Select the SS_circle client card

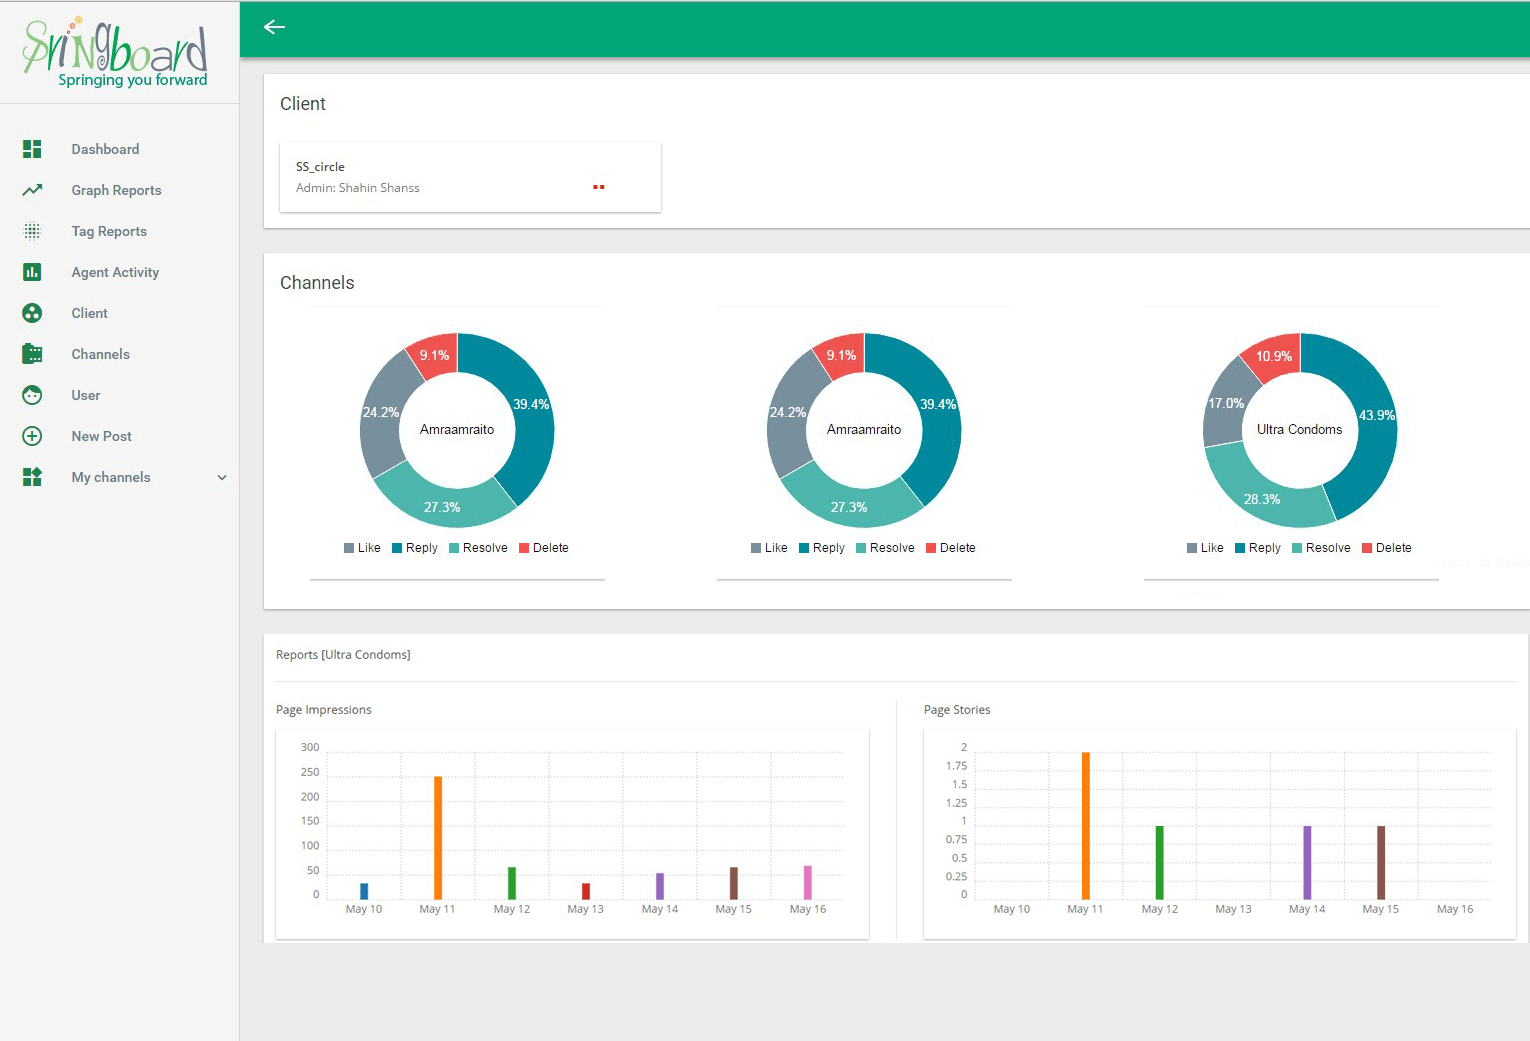coord(470,177)
